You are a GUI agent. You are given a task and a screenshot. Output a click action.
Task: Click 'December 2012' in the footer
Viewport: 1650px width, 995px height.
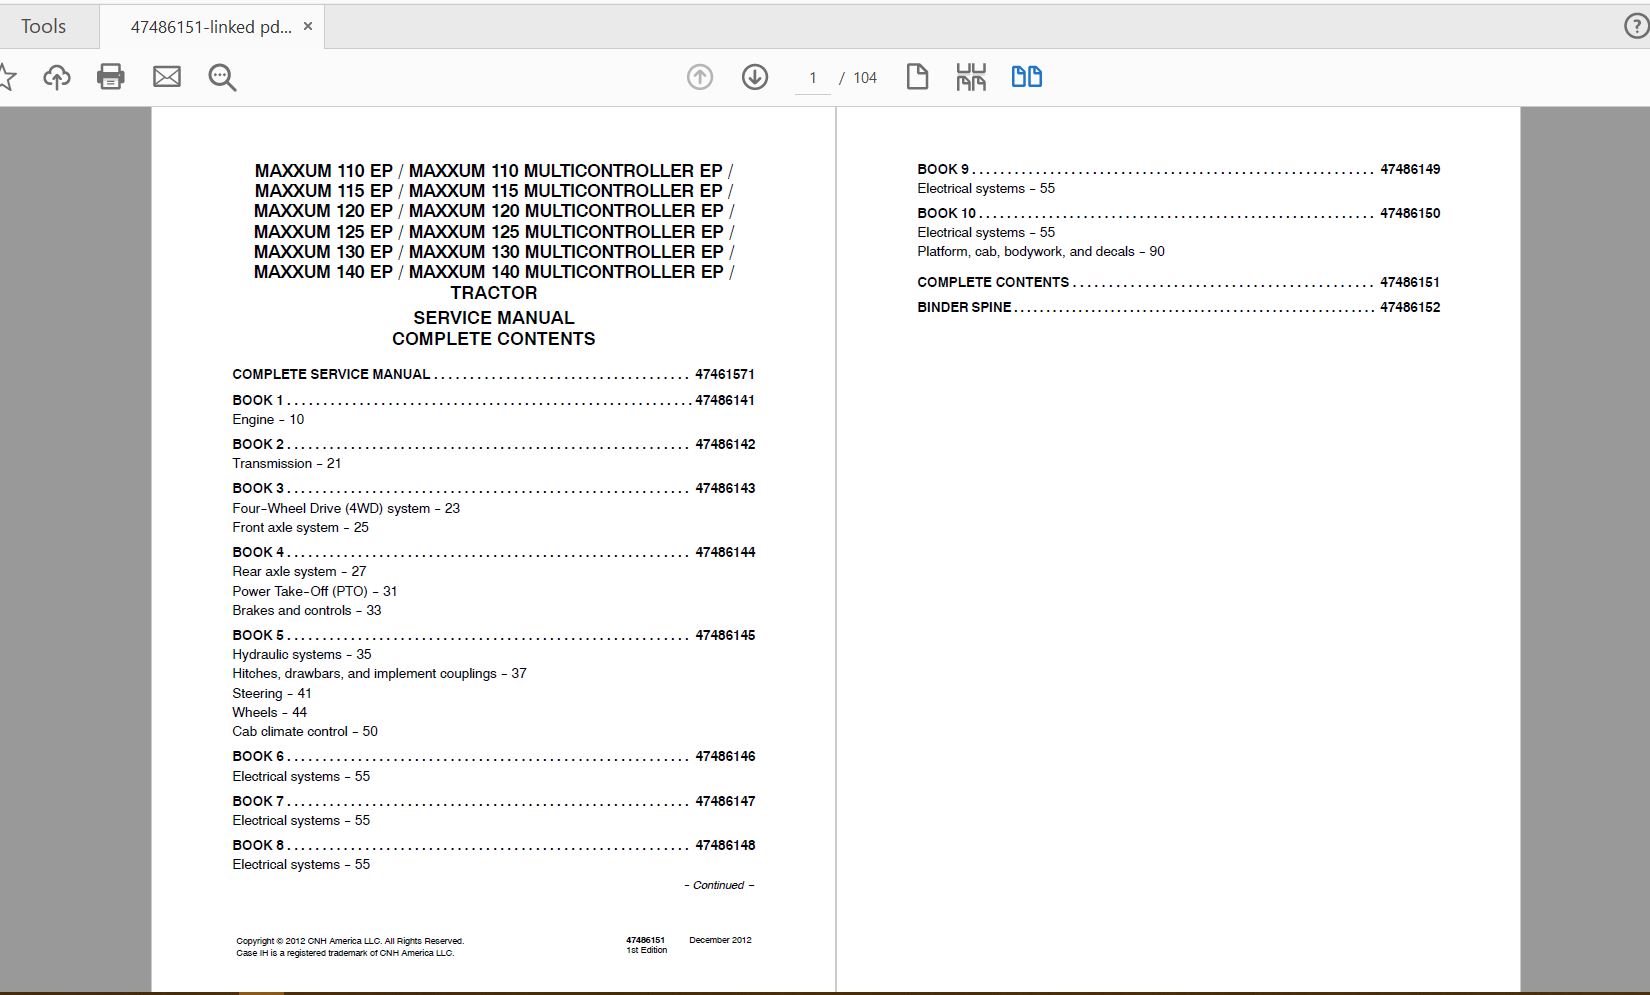(720, 940)
